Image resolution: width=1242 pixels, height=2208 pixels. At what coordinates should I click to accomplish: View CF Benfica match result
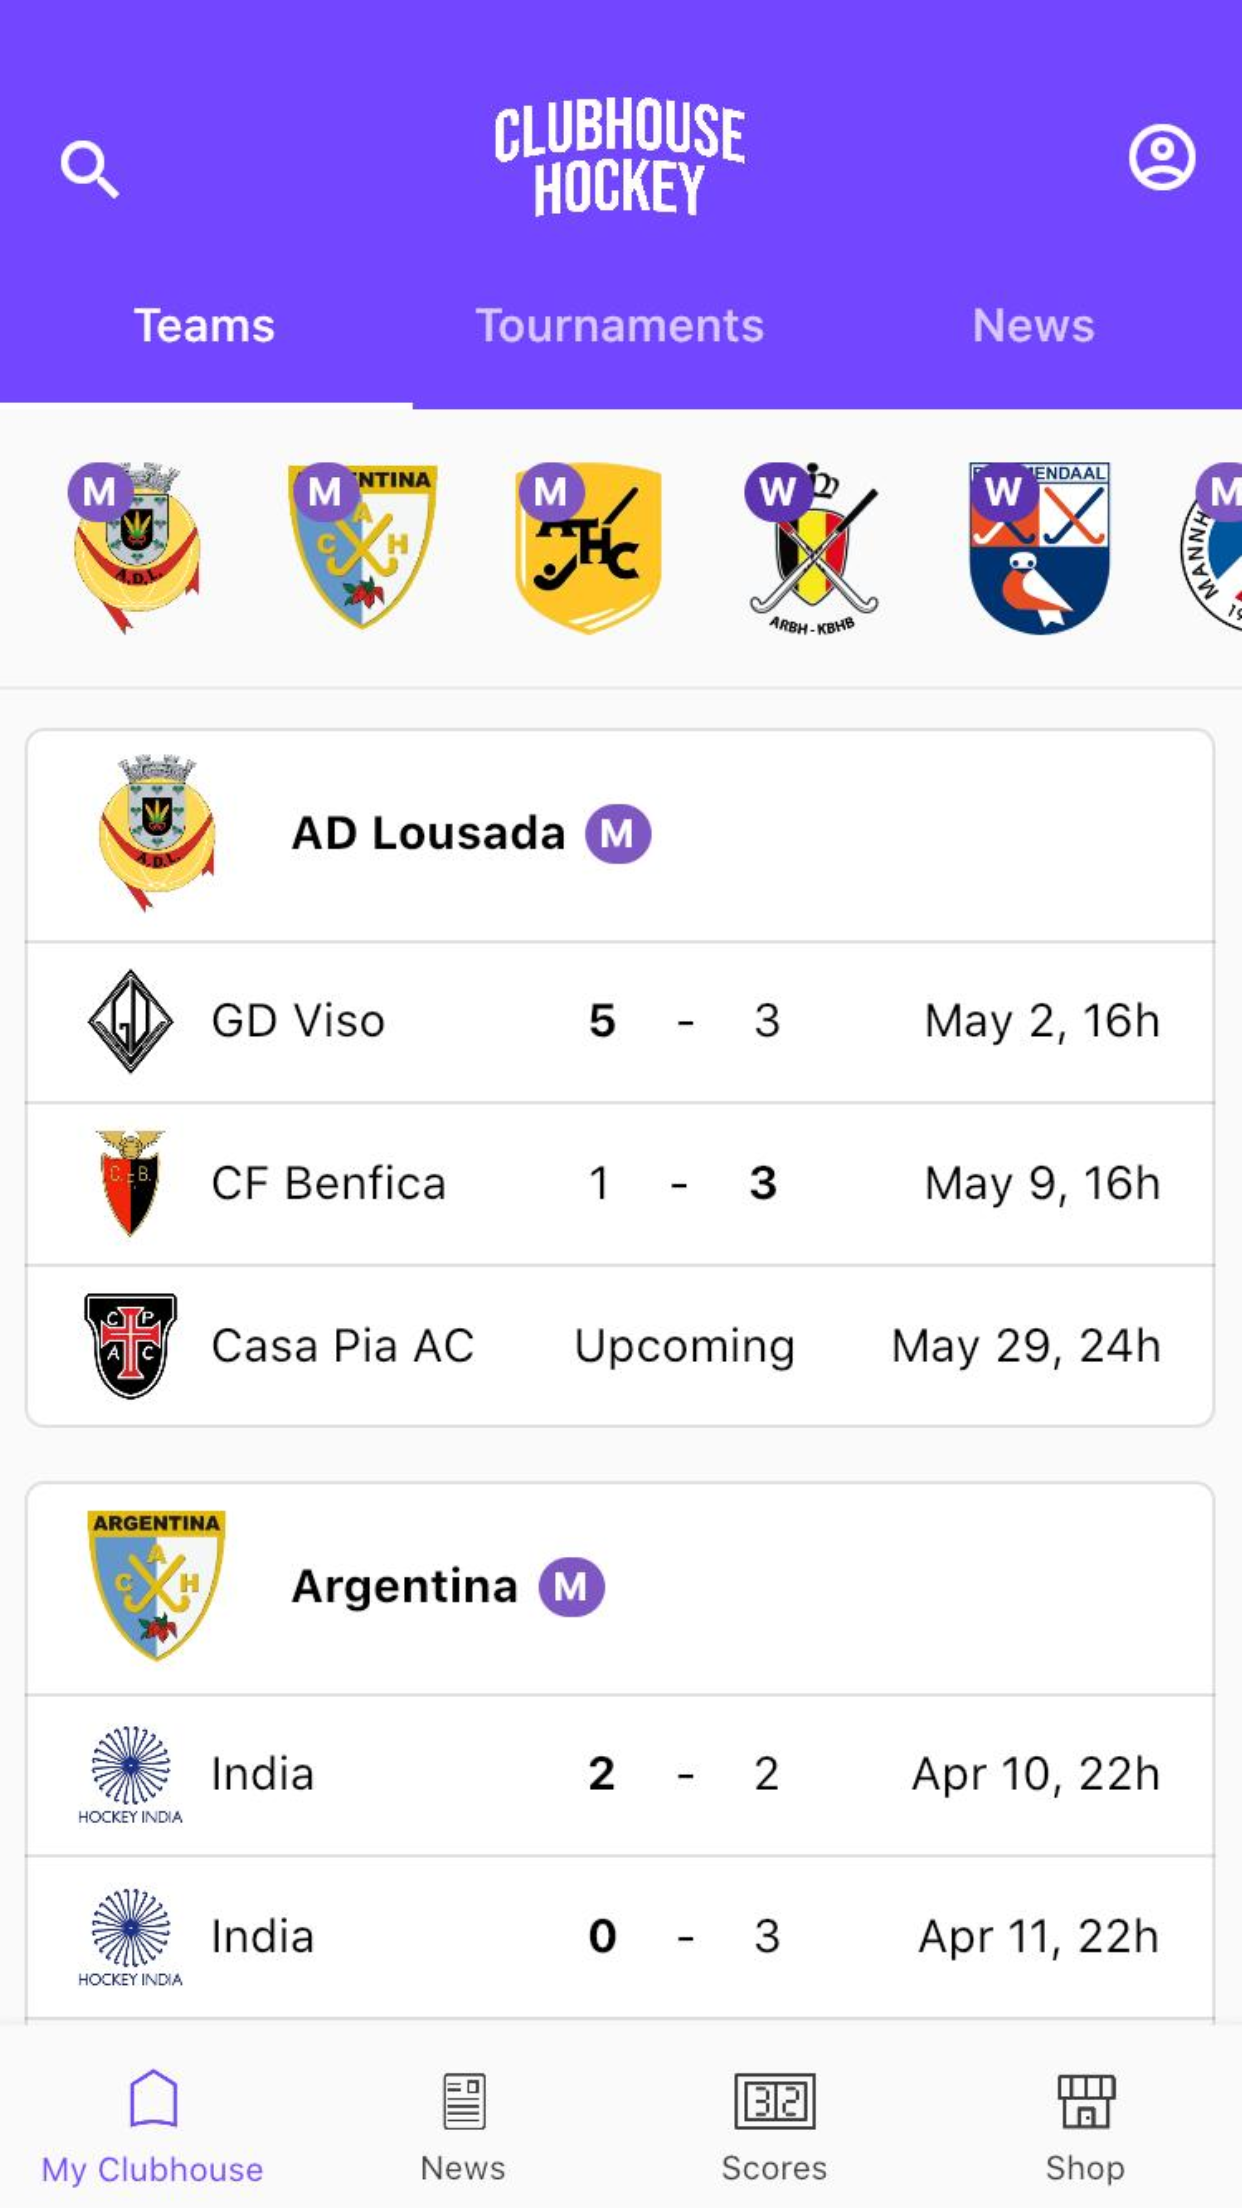tap(620, 1184)
